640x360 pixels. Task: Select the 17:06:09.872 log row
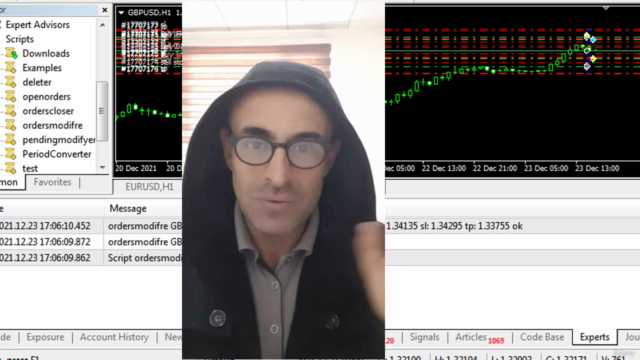coord(320,242)
